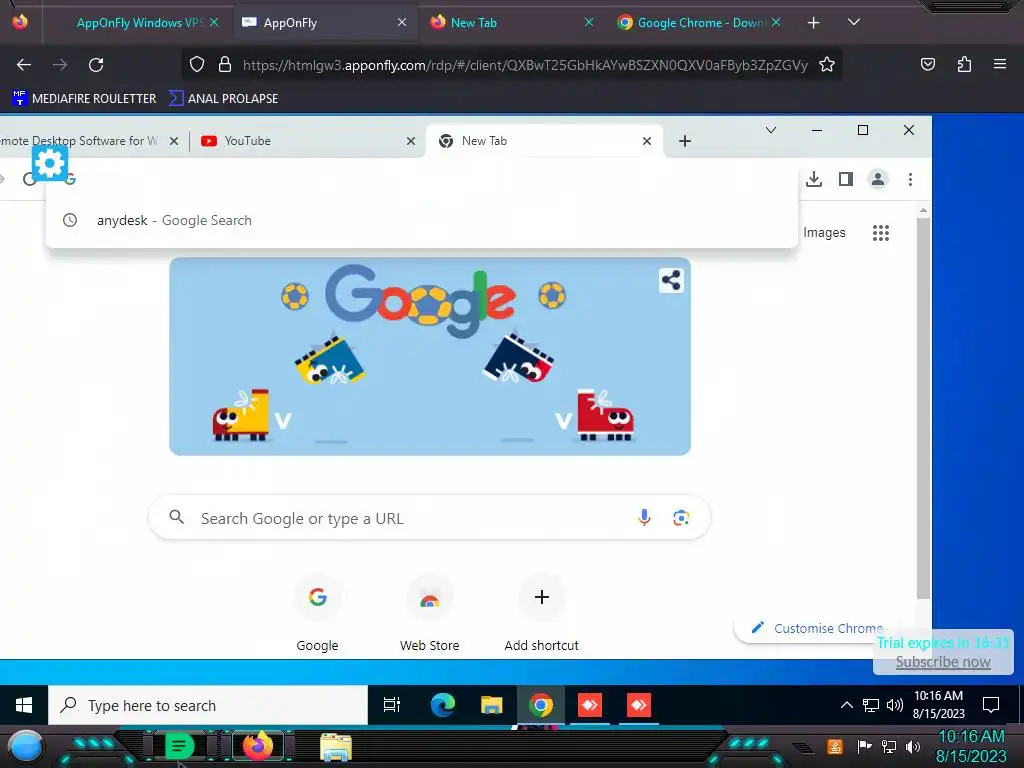Open remote Windows Start menu
The image size is (1024, 768).
click(x=24, y=705)
